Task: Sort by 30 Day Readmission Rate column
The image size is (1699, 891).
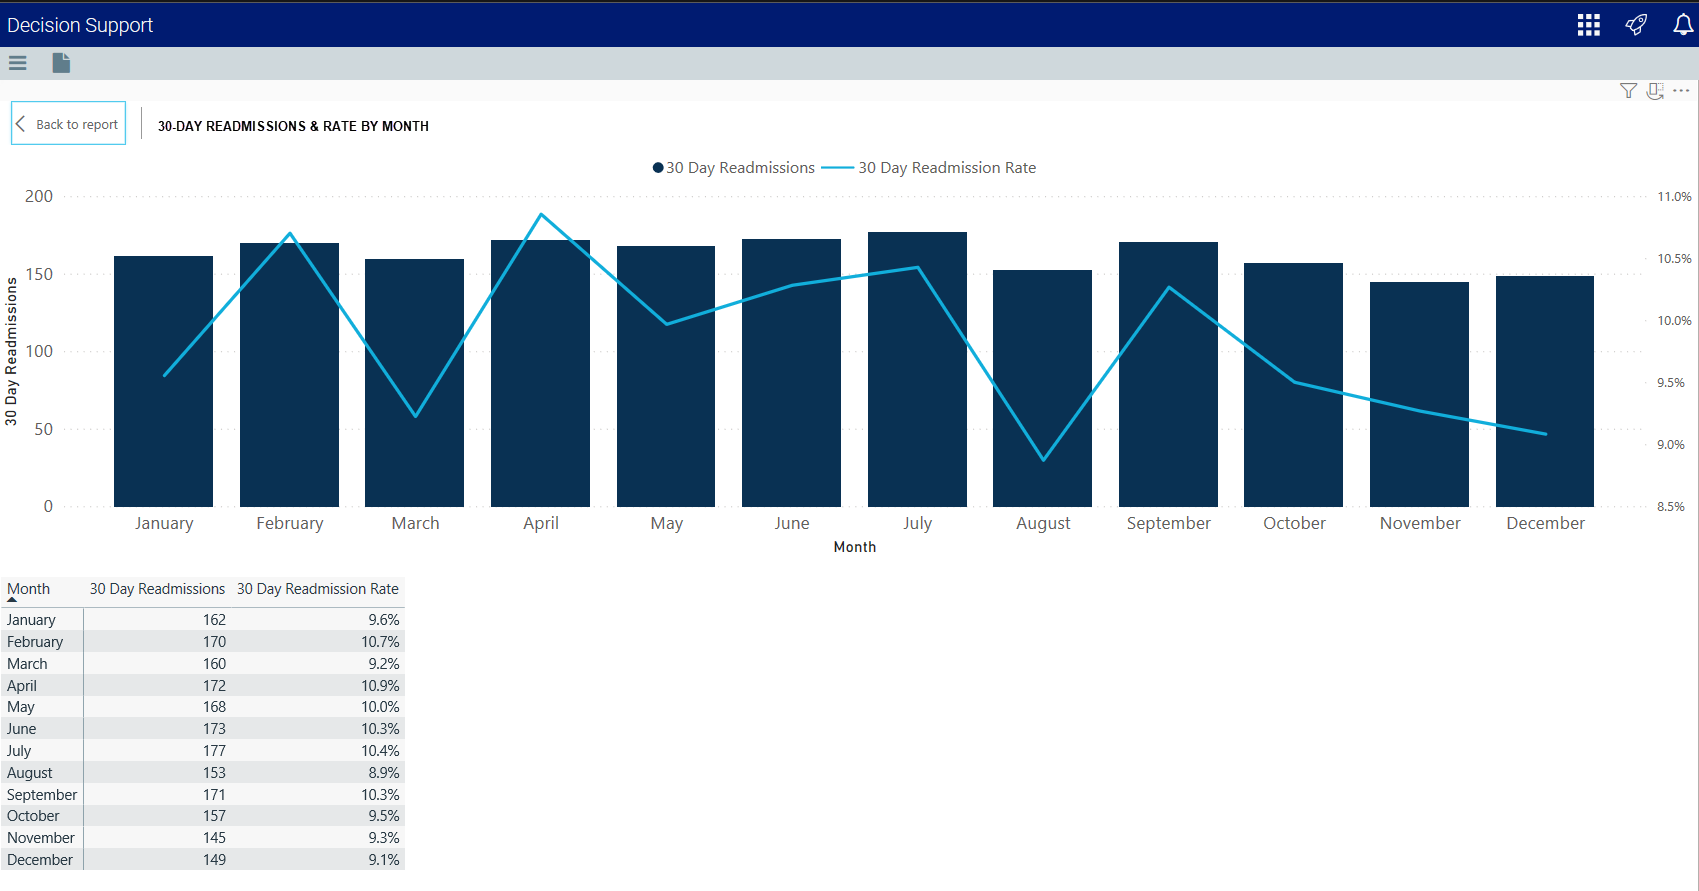Action: (x=317, y=589)
